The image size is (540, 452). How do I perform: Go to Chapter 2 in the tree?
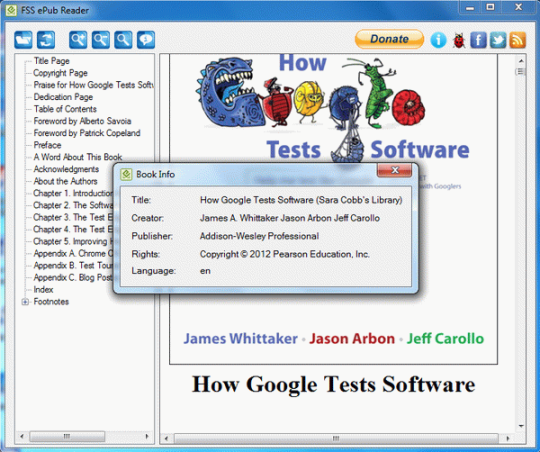tap(73, 205)
